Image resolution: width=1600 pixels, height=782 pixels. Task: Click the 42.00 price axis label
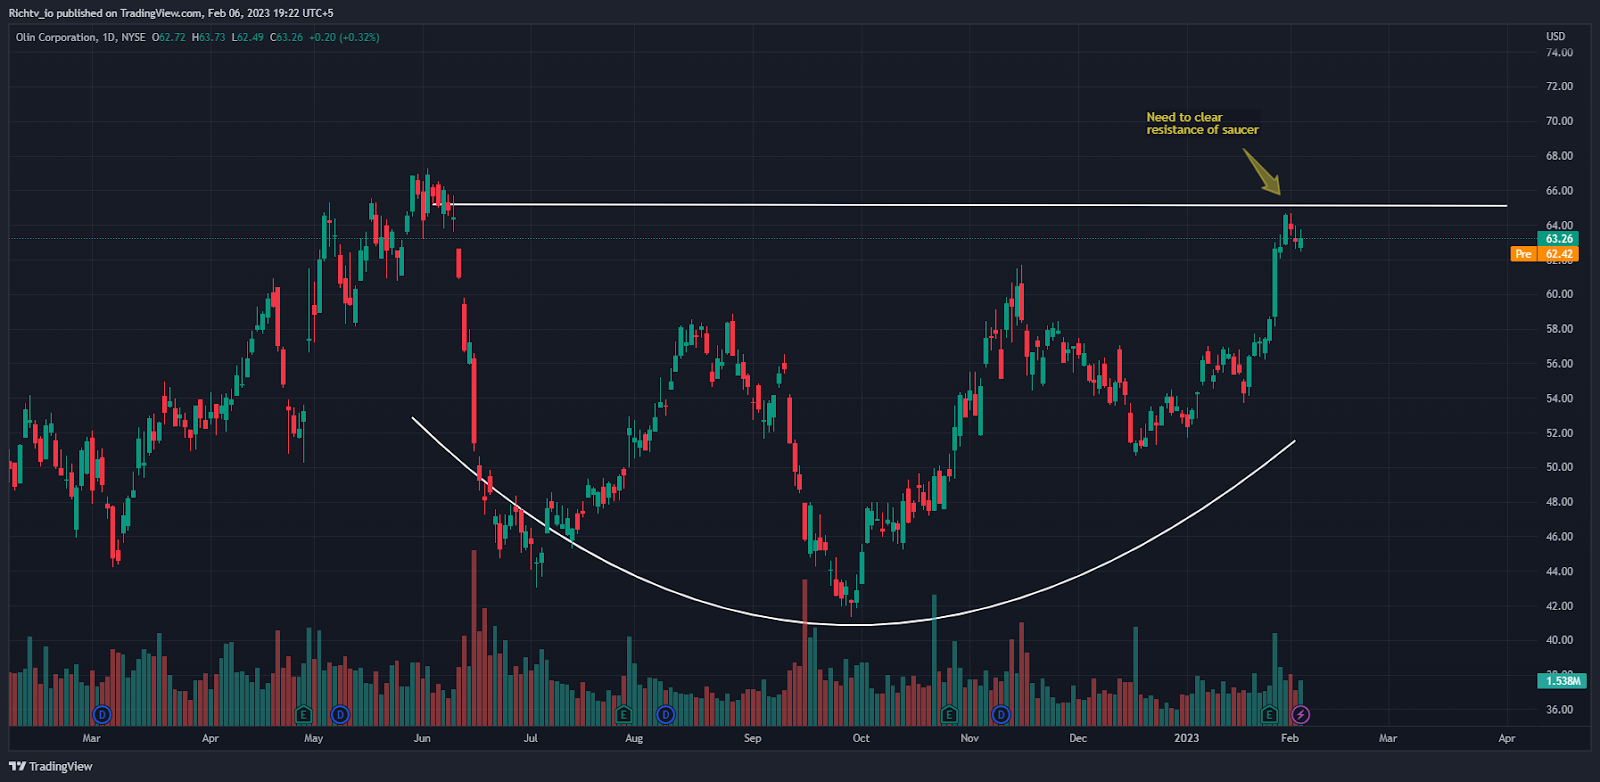tap(1559, 606)
